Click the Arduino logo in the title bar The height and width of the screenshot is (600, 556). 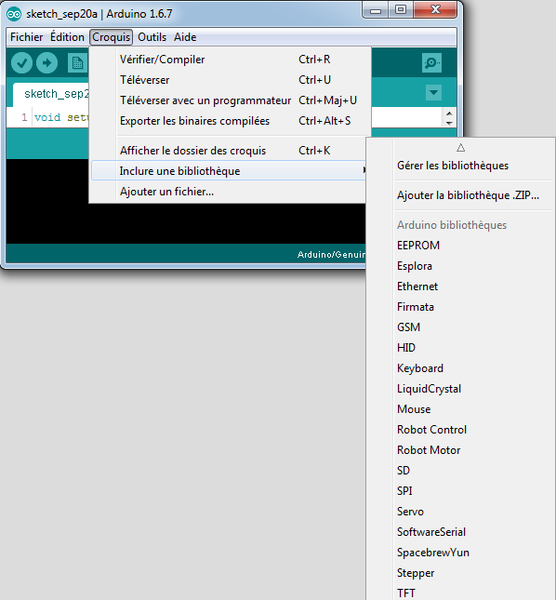click(x=14, y=14)
